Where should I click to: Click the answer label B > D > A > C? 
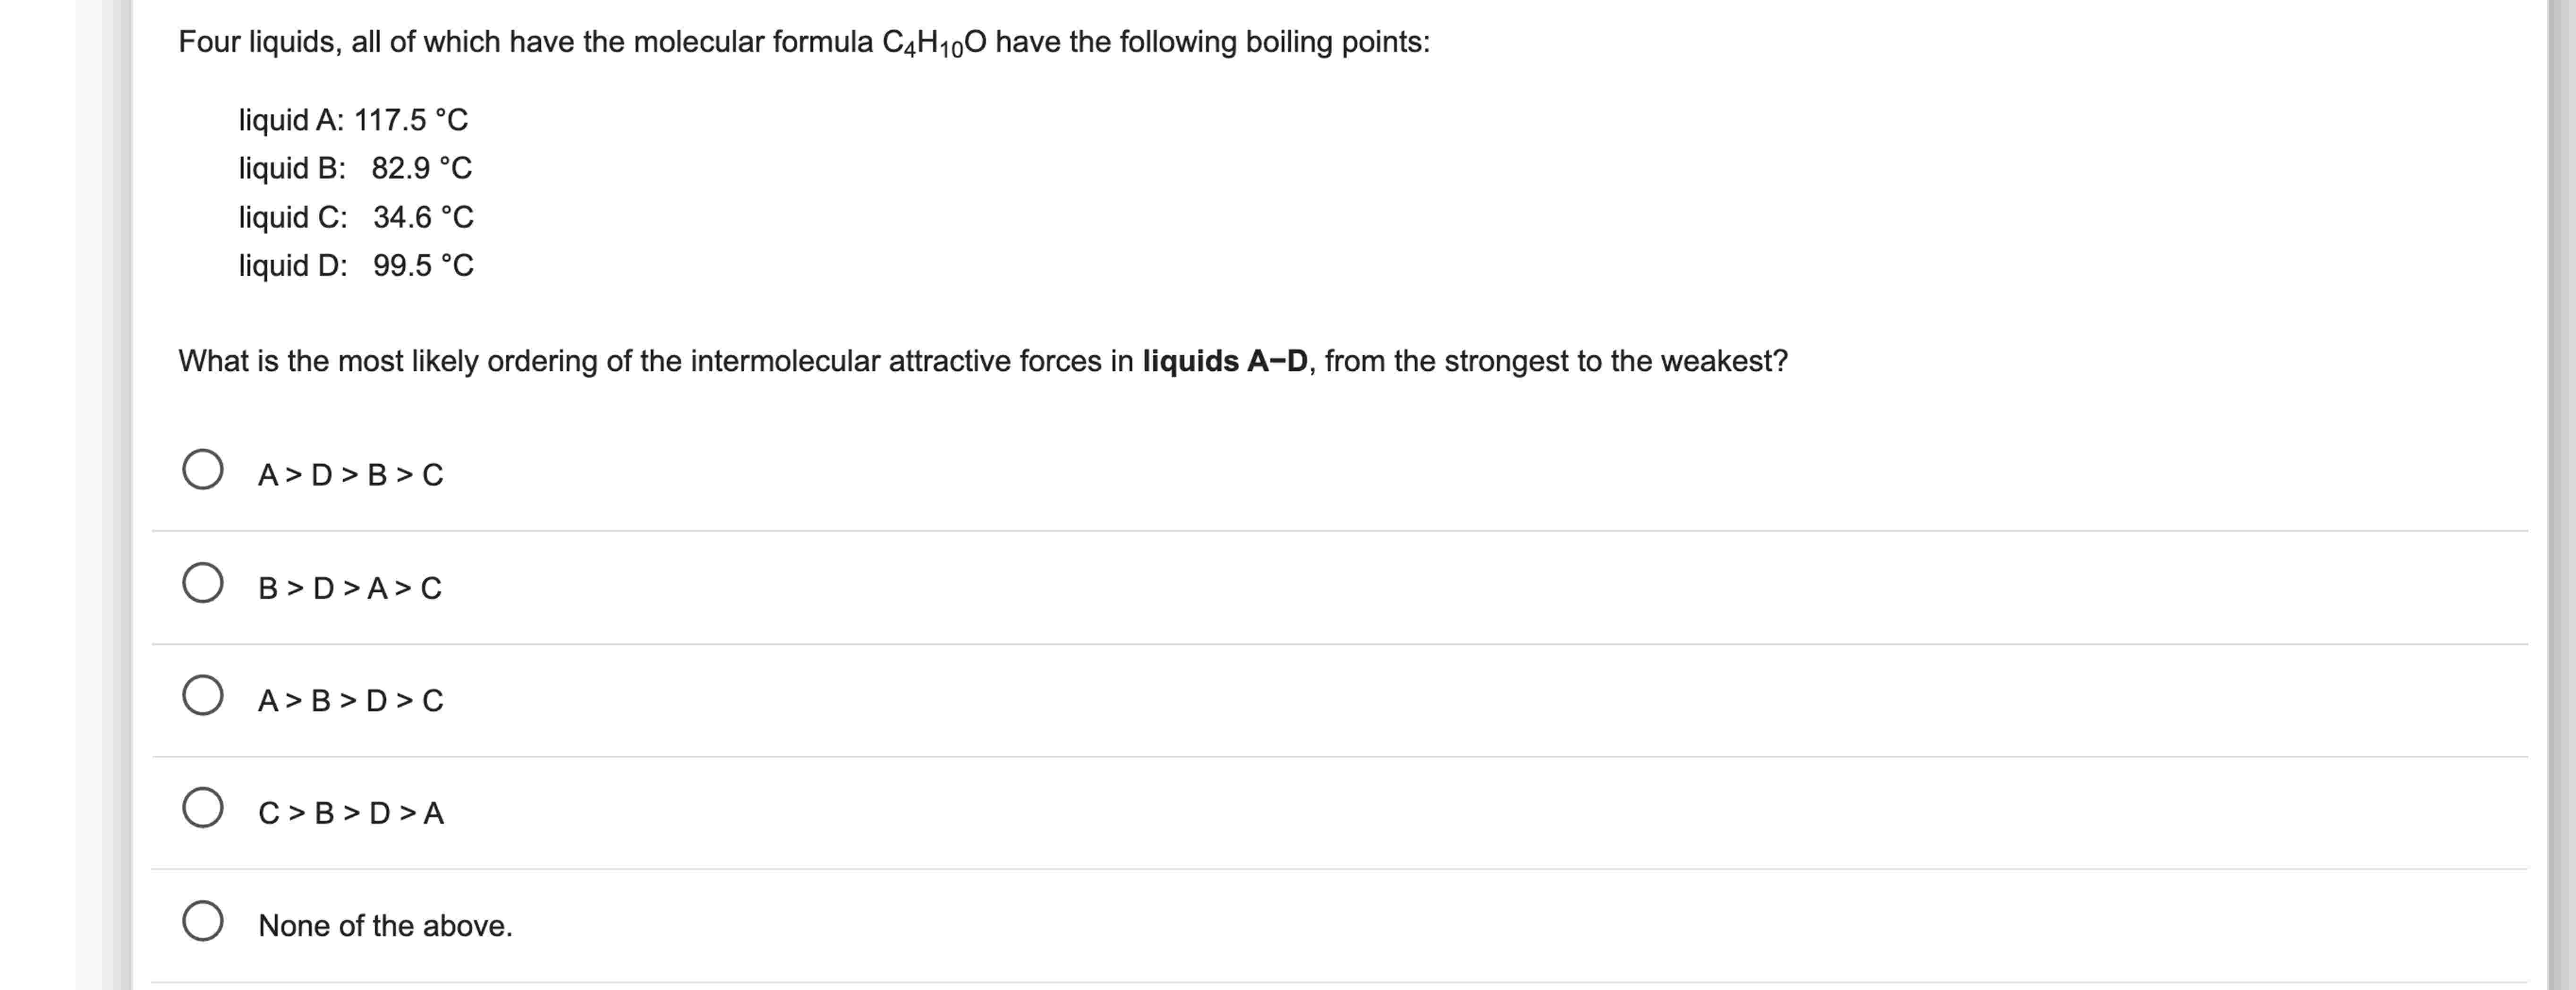pyautogui.click(x=351, y=589)
